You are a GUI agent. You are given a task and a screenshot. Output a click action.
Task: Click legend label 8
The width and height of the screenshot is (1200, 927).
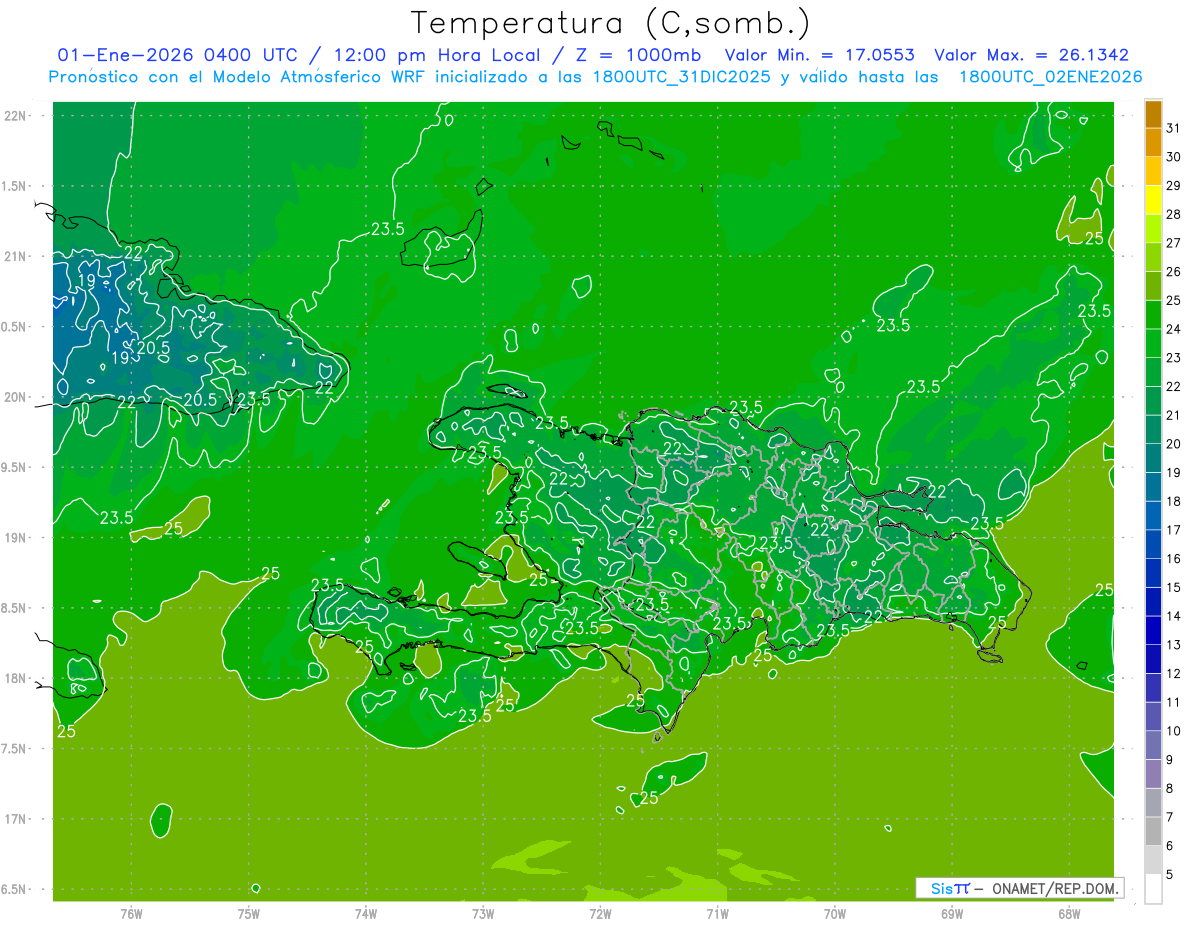click(x=1170, y=789)
